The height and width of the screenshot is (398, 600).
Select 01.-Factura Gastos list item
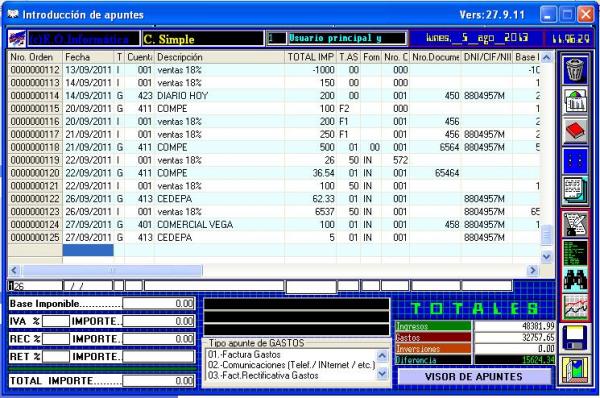pyautogui.click(x=244, y=354)
